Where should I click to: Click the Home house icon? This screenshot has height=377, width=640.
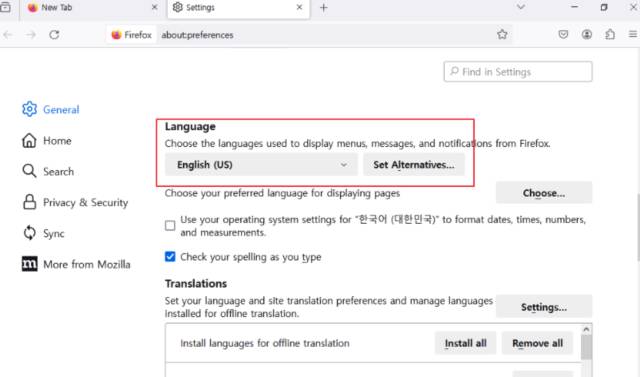coord(29,140)
